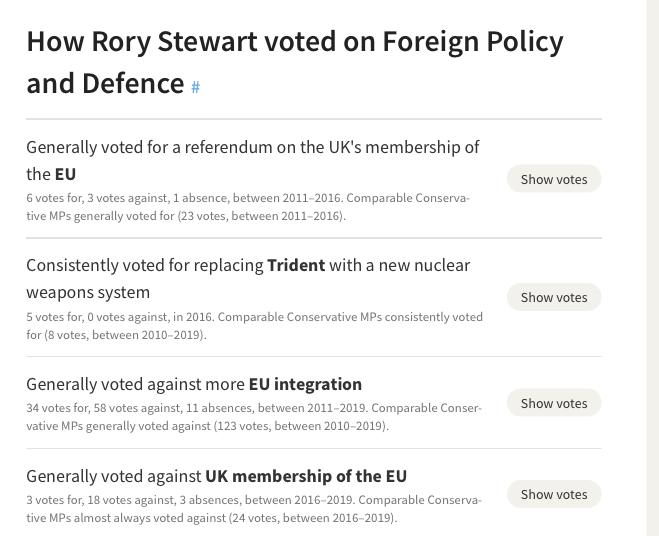This screenshot has height=536, width=659.
Task: Click the '34 votes for, 58 votes against' summary
Action: coord(254,417)
